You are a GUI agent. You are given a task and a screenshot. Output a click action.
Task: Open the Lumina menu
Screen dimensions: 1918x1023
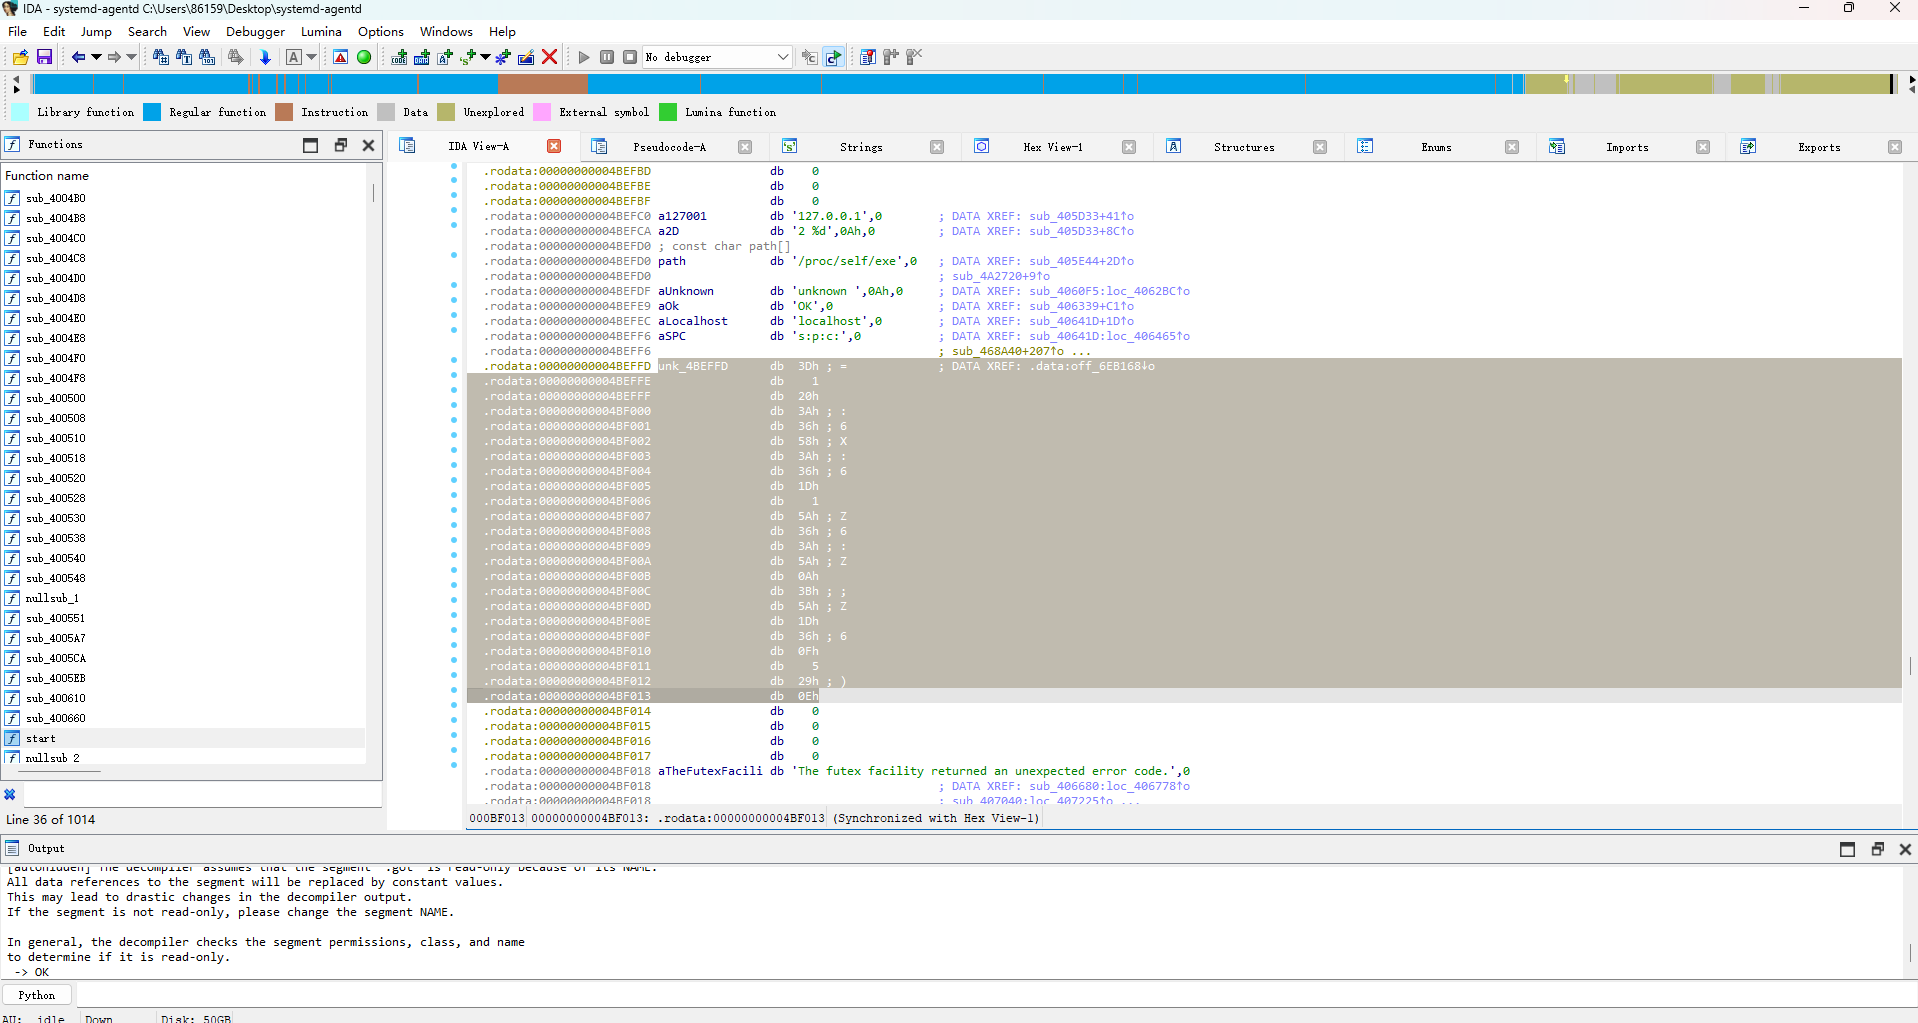coord(321,31)
